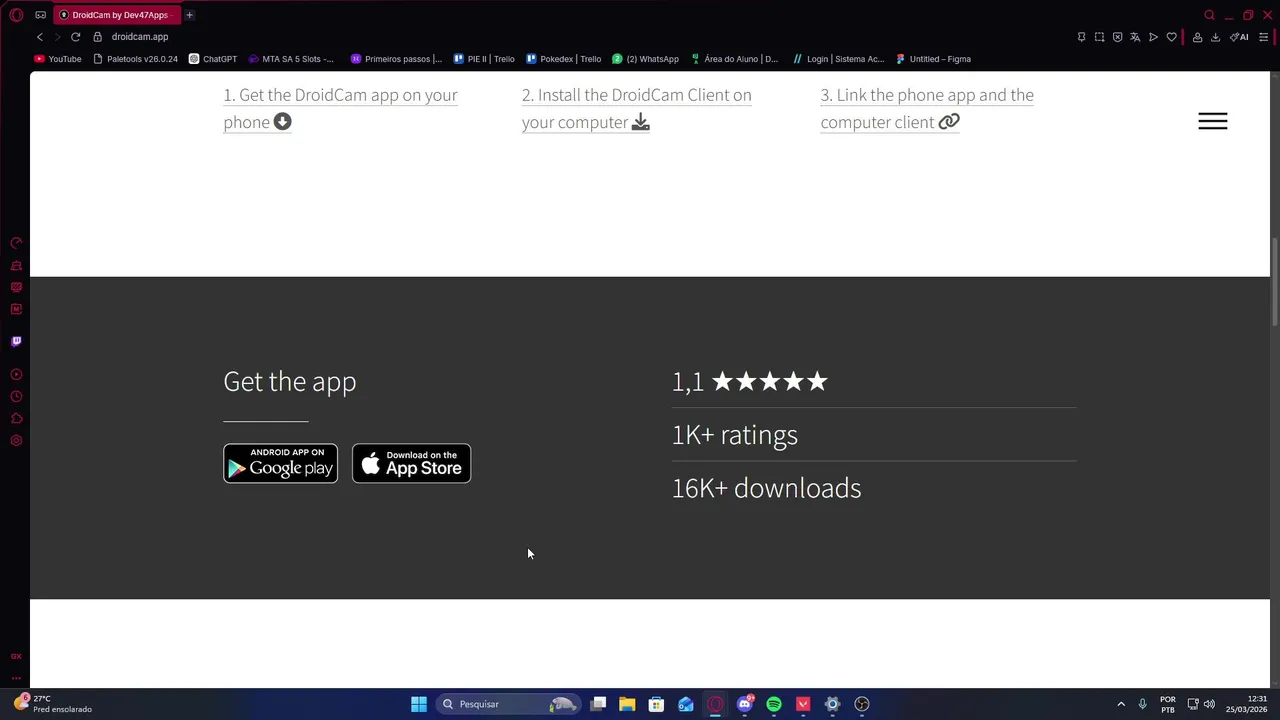View site security lock info
This screenshot has width=1280, height=720.
pyautogui.click(x=97, y=37)
